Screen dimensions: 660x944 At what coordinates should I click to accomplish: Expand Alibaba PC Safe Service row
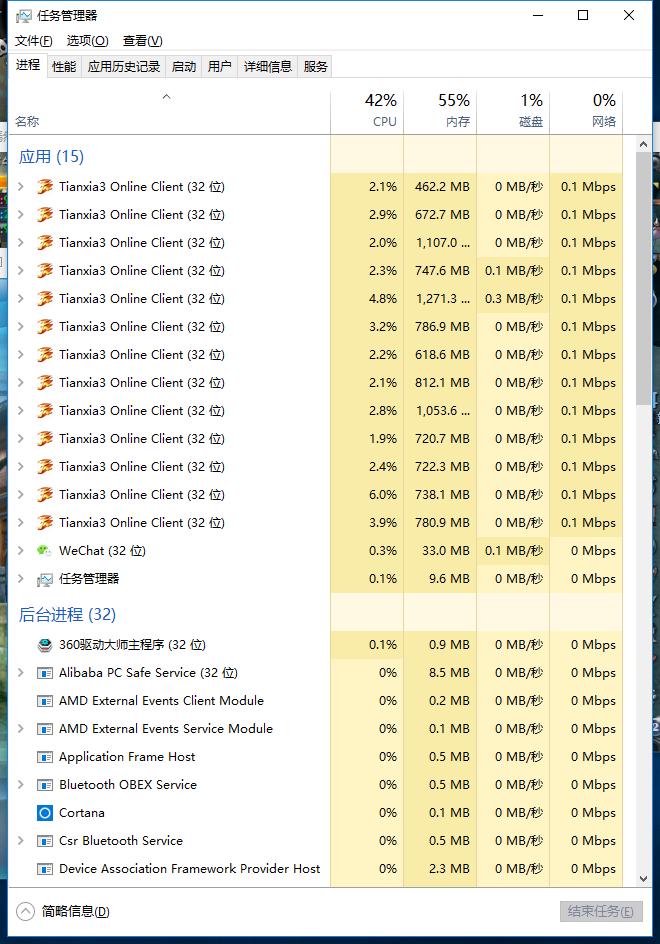tap(21, 672)
